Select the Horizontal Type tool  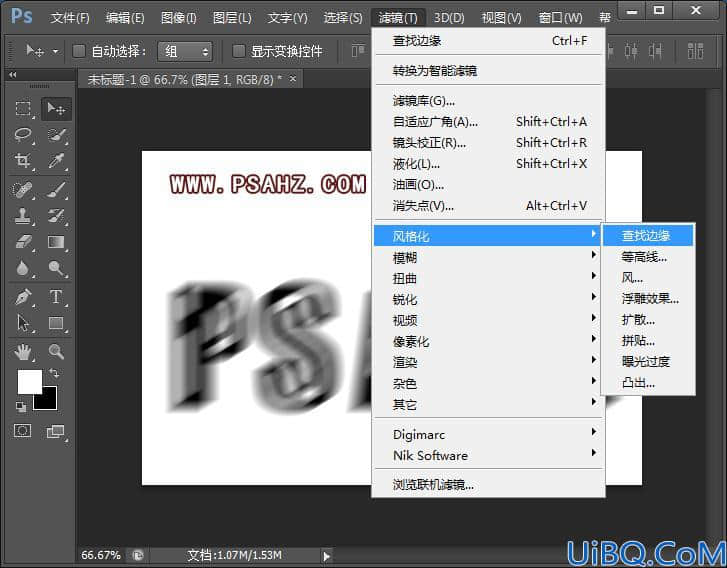[56, 297]
